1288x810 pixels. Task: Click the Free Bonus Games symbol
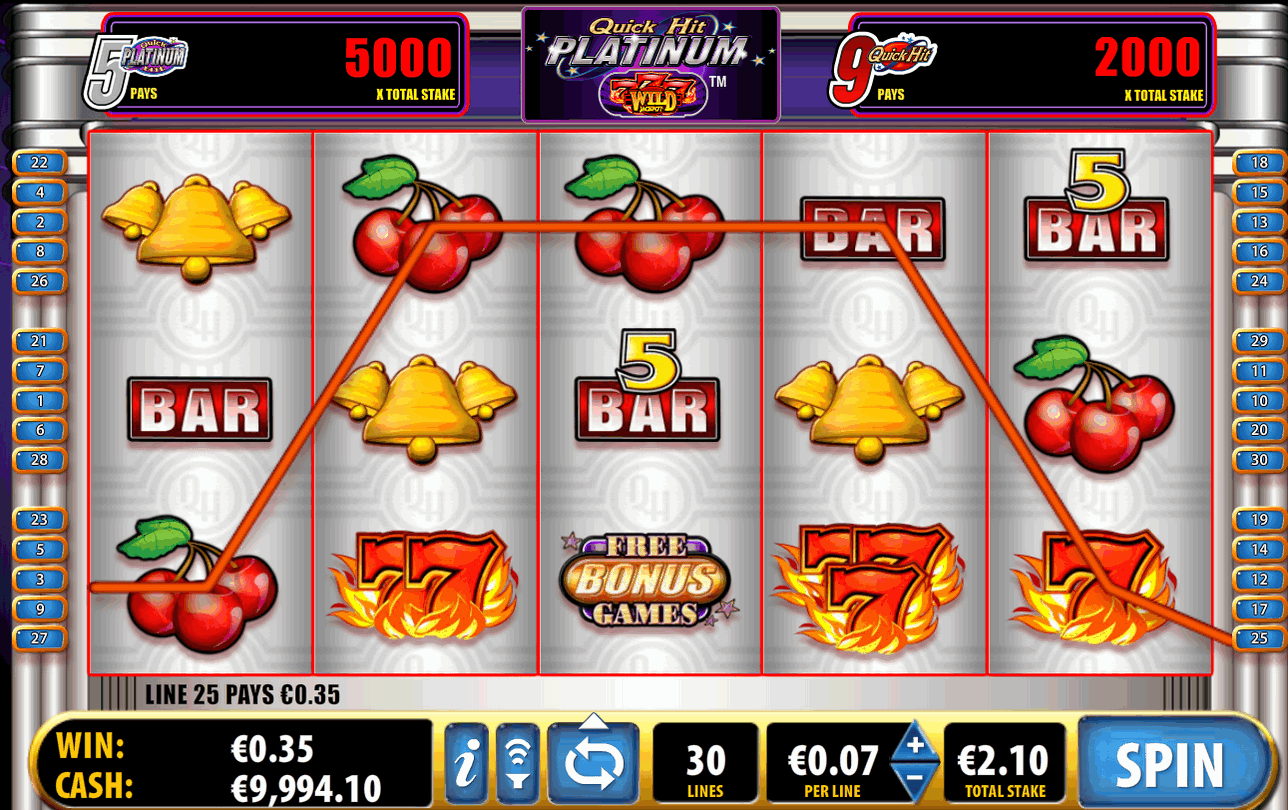[x=645, y=581]
